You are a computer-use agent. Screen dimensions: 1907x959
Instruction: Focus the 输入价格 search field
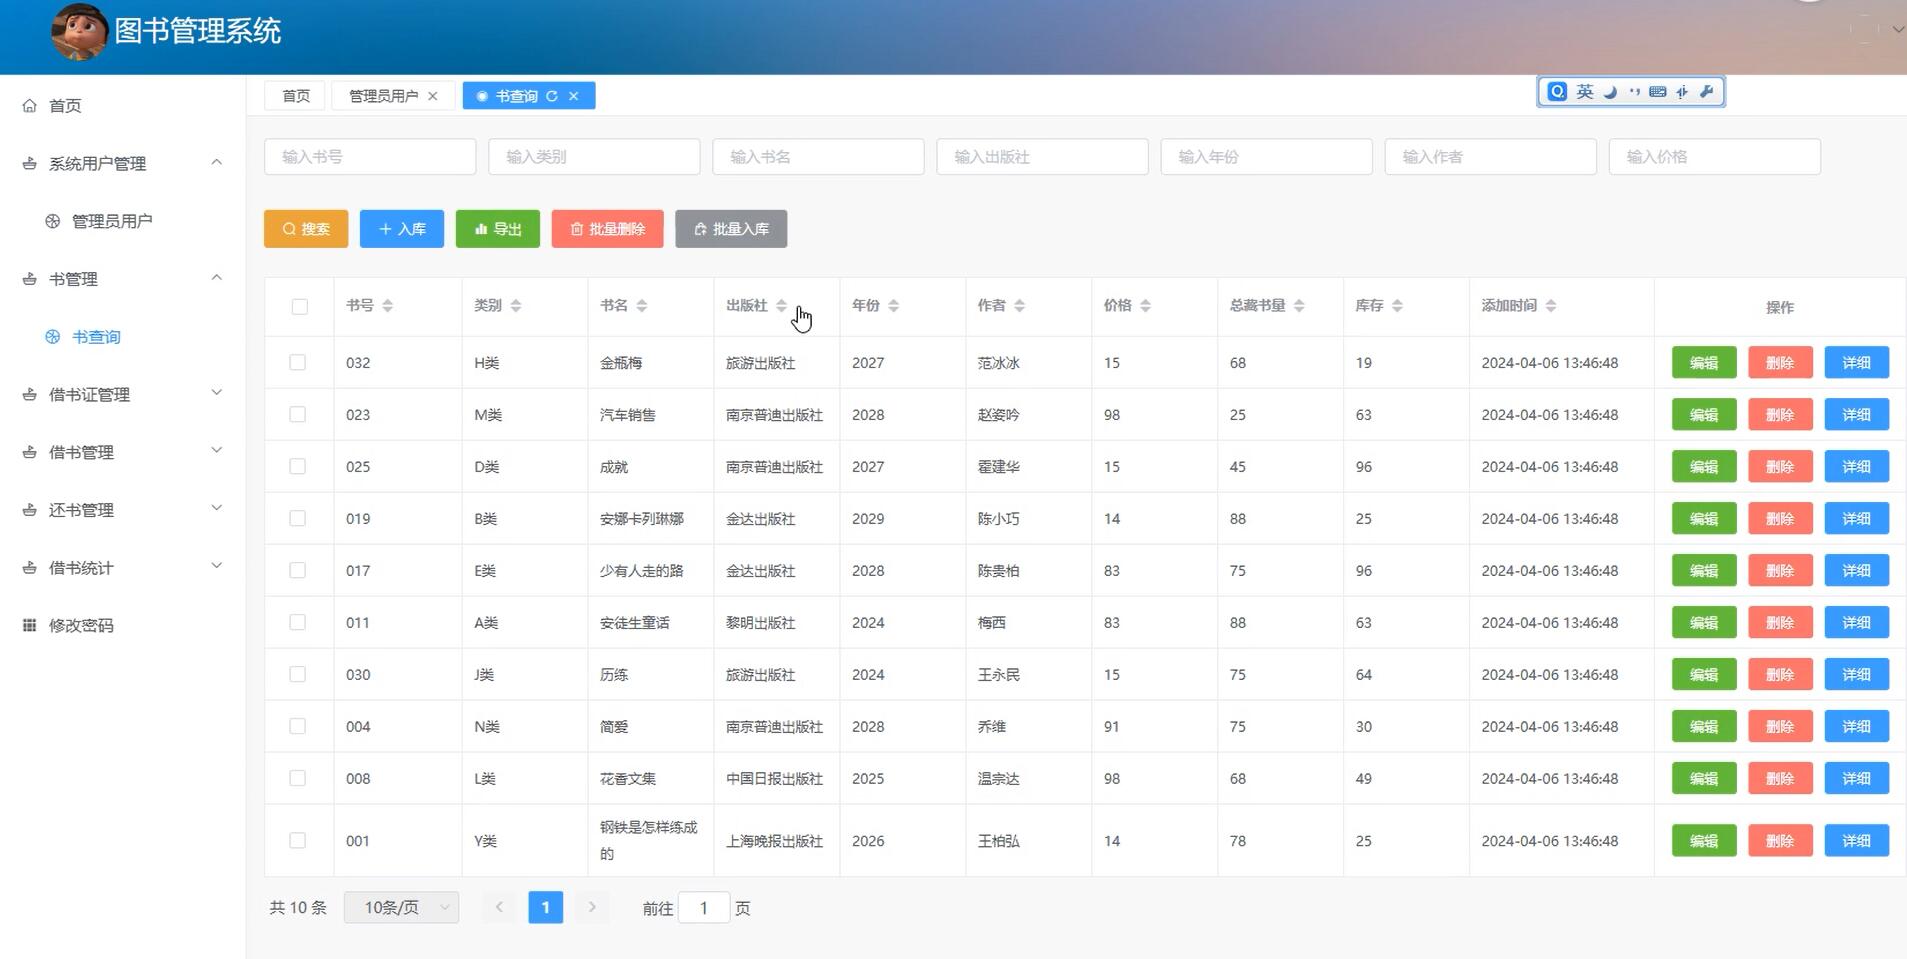[x=1714, y=157]
